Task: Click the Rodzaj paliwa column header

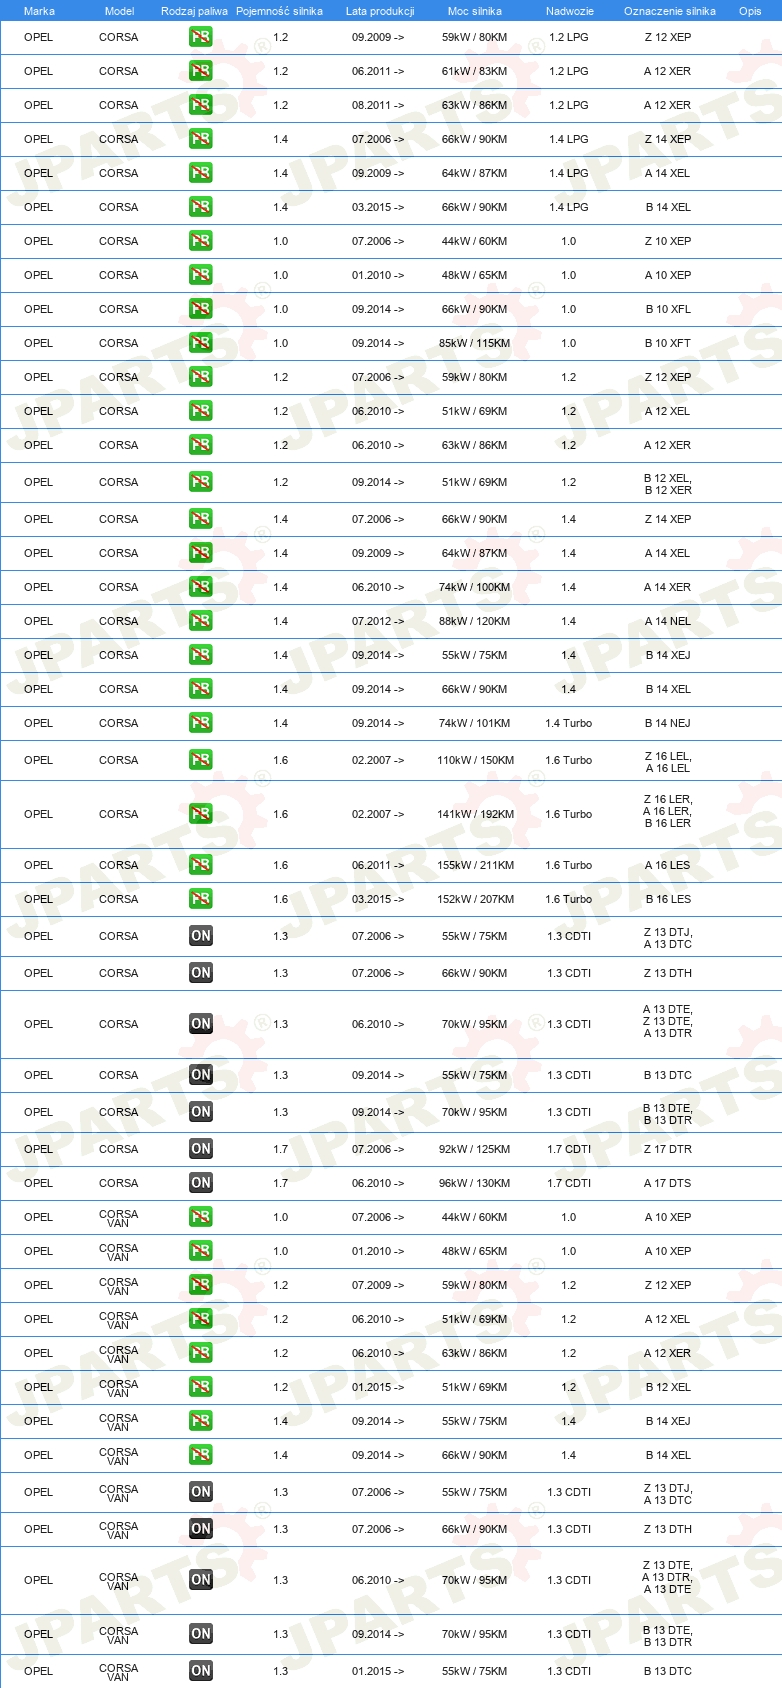Action: click(194, 11)
